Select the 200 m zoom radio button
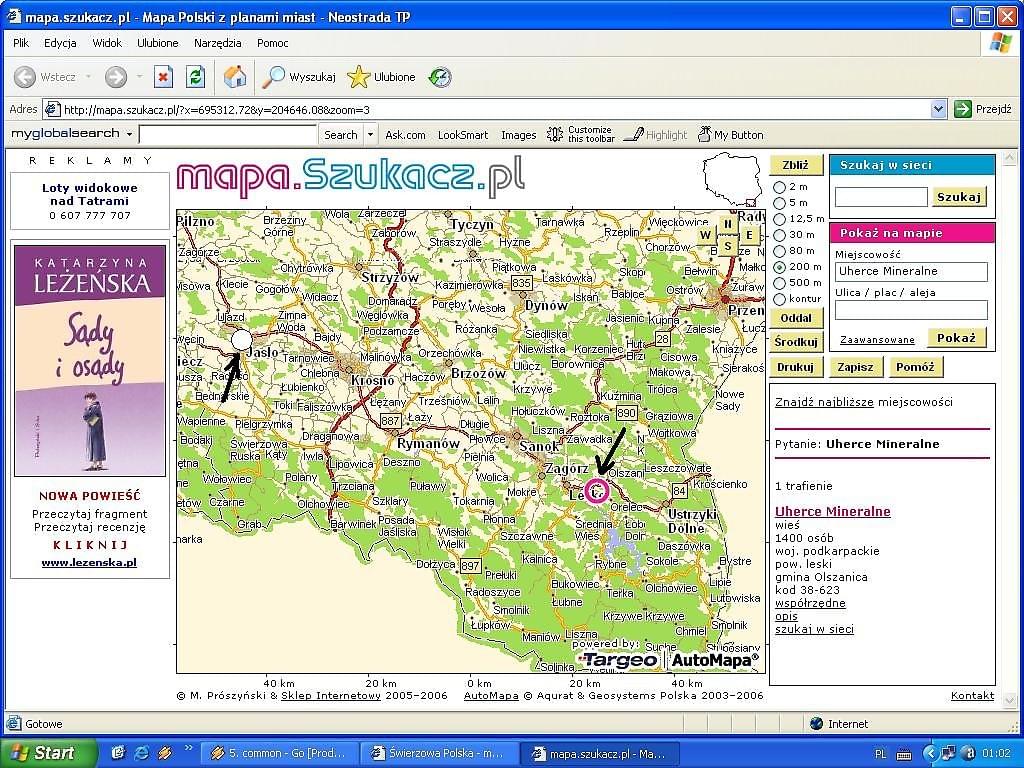Image resolution: width=1024 pixels, height=768 pixels. click(x=779, y=267)
